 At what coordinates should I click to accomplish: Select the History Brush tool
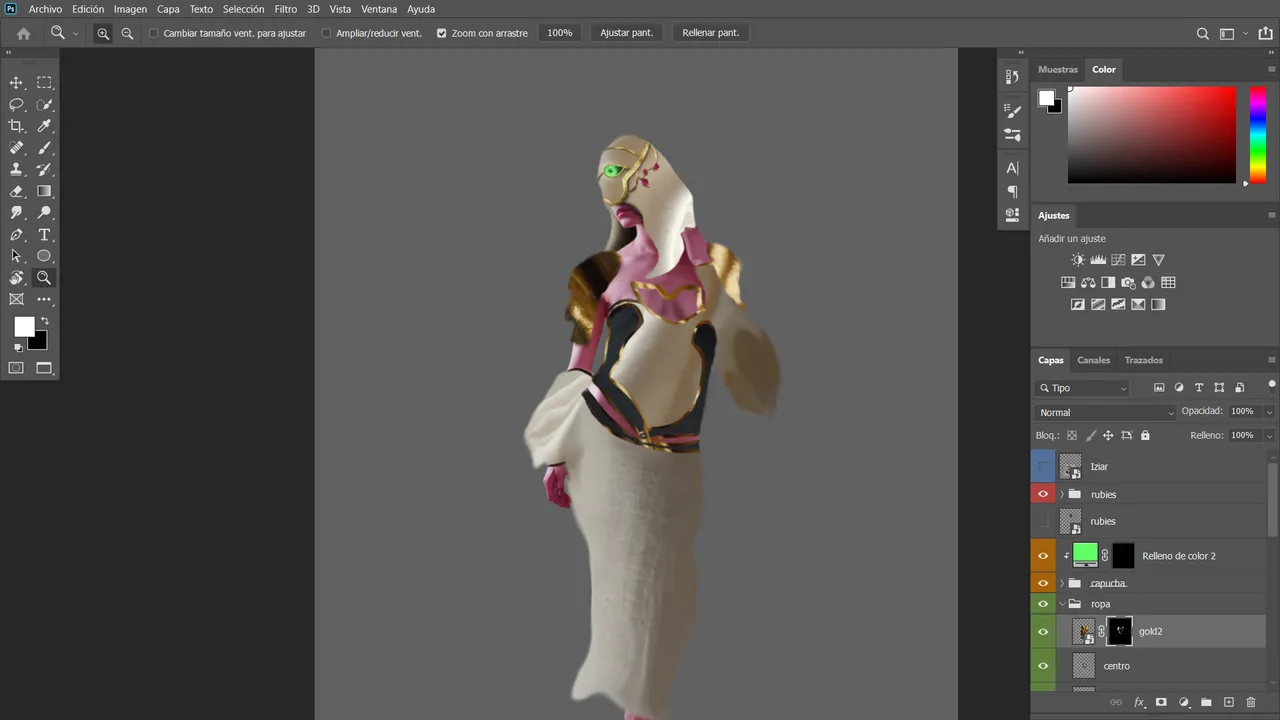(x=44, y=170)
